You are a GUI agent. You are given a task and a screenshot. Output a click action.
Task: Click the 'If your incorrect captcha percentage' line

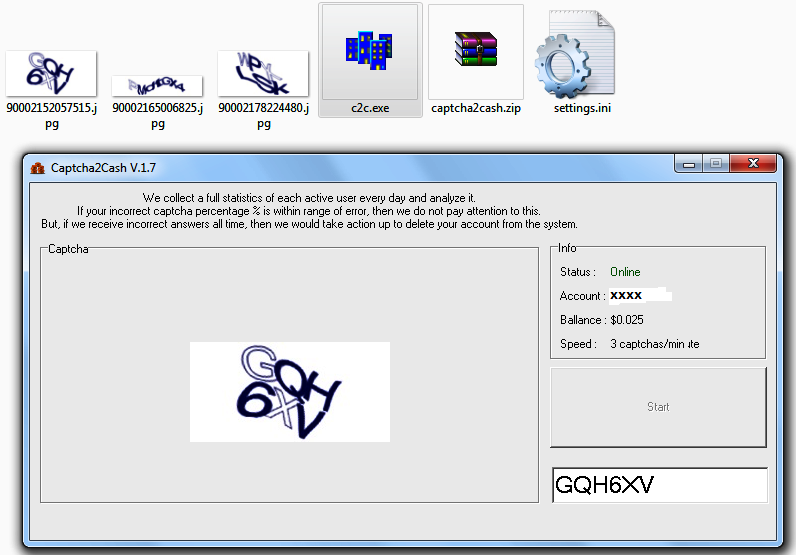tap(309, 211)
